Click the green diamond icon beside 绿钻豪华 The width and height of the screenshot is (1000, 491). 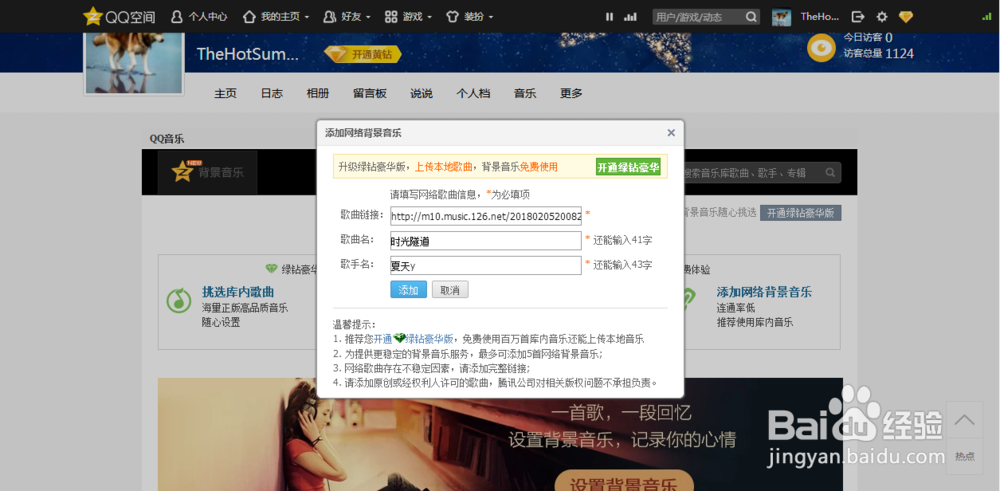click(x=272, y=269)
